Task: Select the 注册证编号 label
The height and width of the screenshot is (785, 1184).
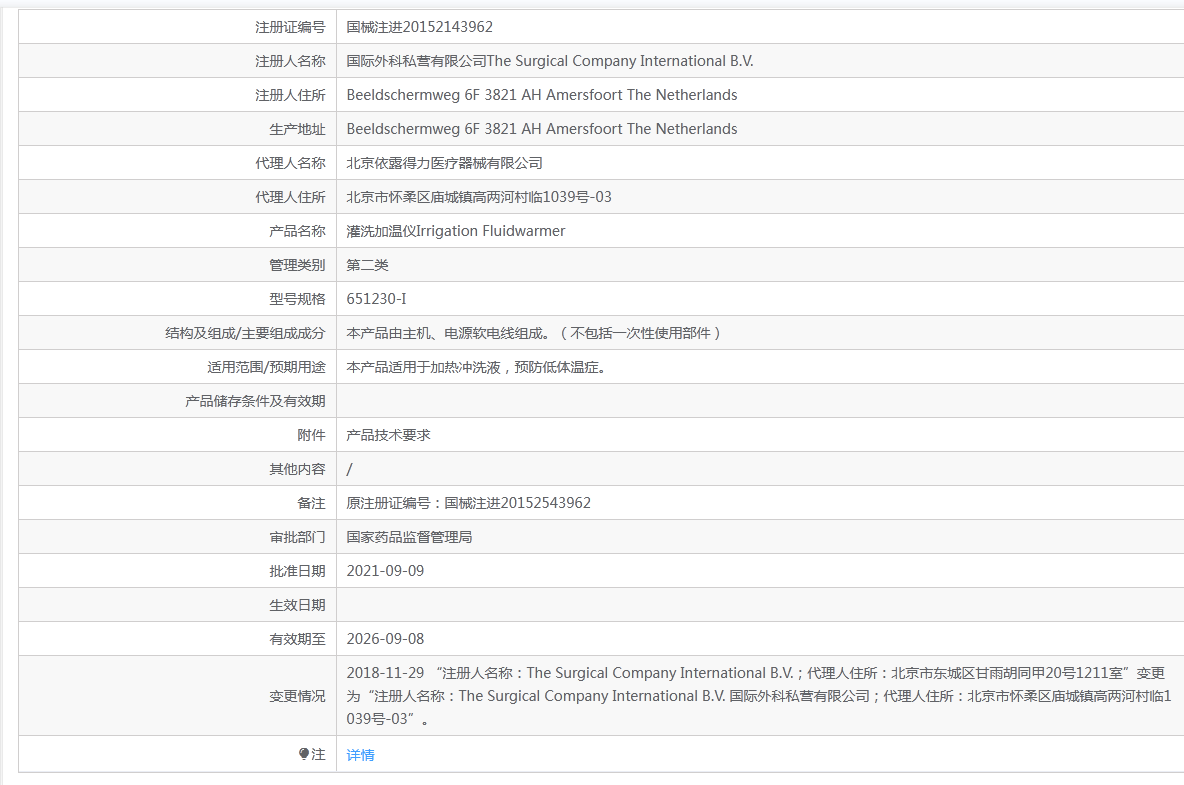Action: [290, 27]
